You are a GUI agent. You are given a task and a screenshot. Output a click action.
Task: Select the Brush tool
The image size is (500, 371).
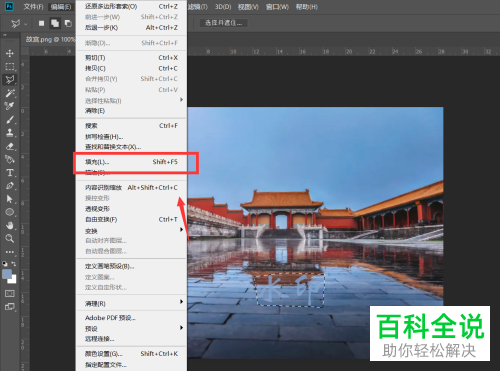coord(10,119)
